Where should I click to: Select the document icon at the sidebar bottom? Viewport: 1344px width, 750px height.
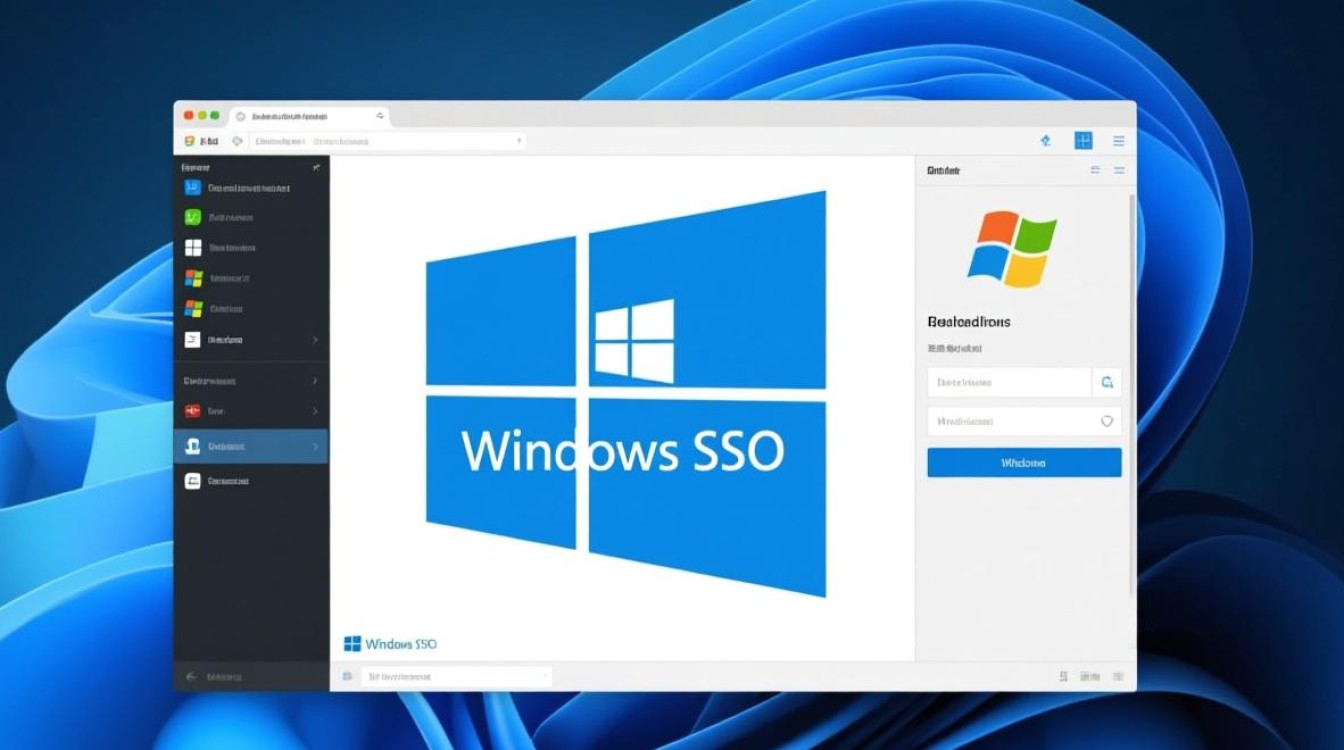(x=192, y=481)
